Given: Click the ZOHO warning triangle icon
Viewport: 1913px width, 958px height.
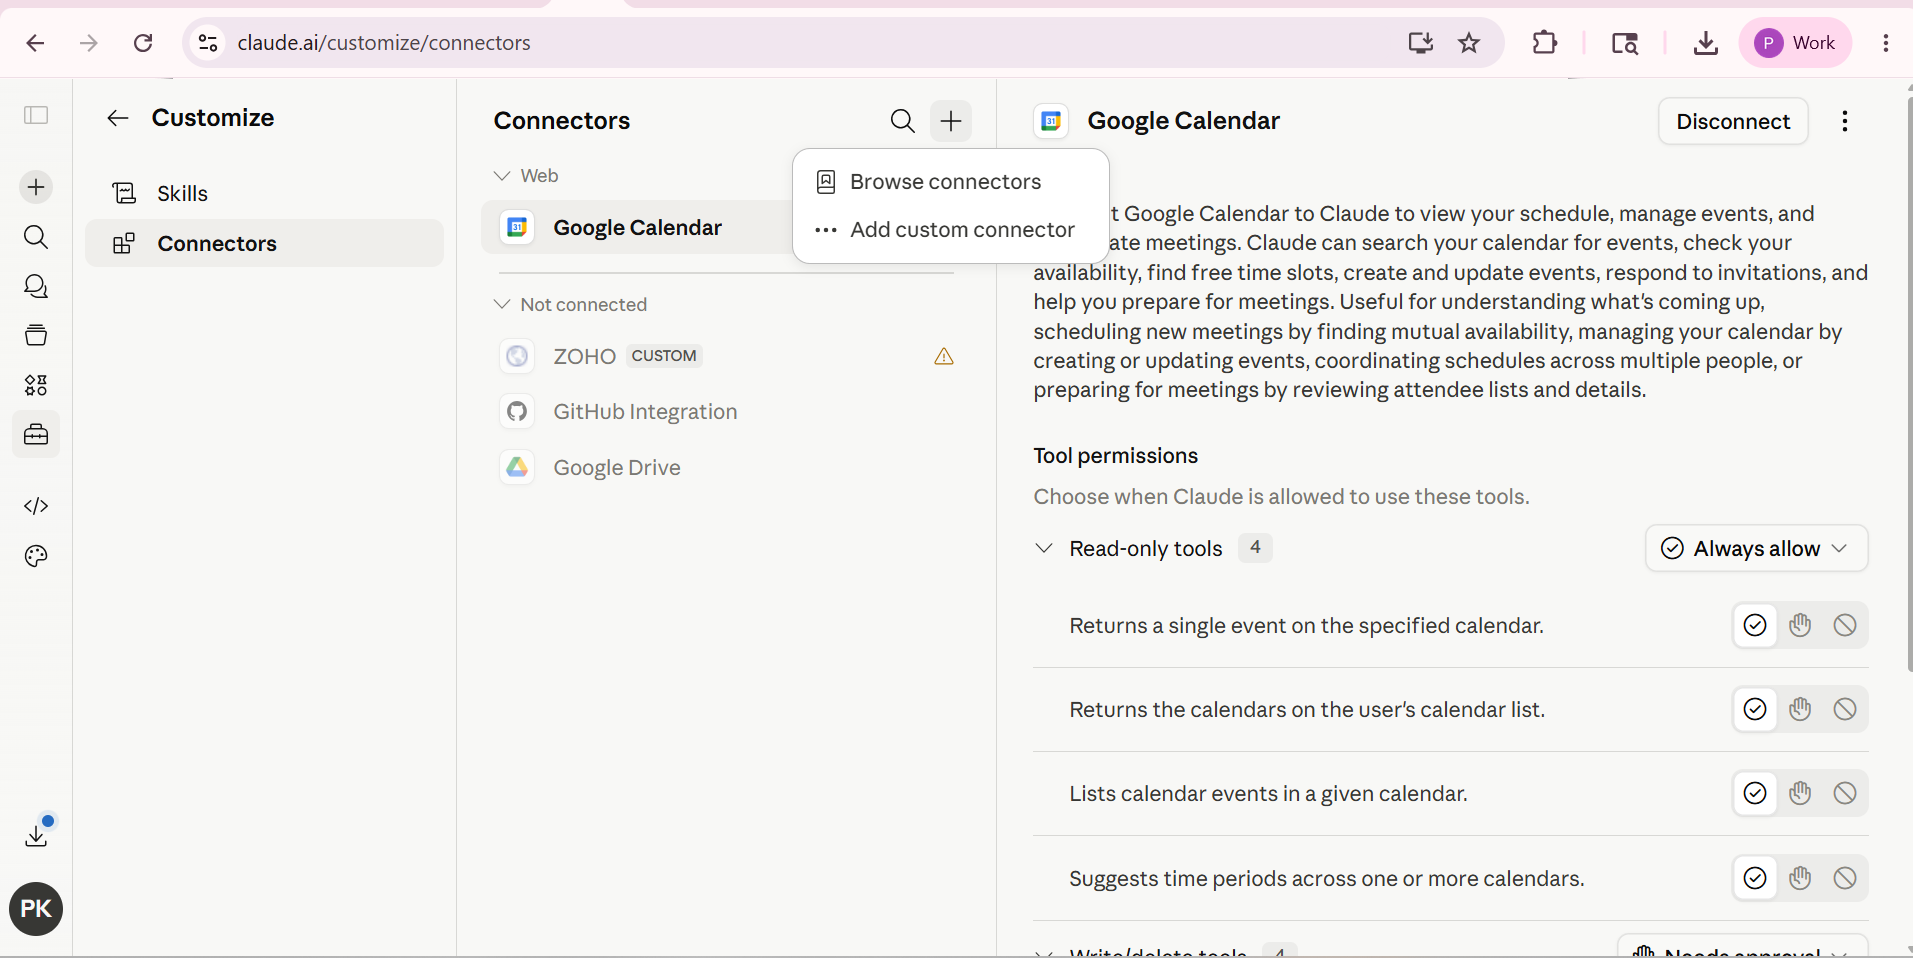Looking at the screenshot, I should 944,356.
